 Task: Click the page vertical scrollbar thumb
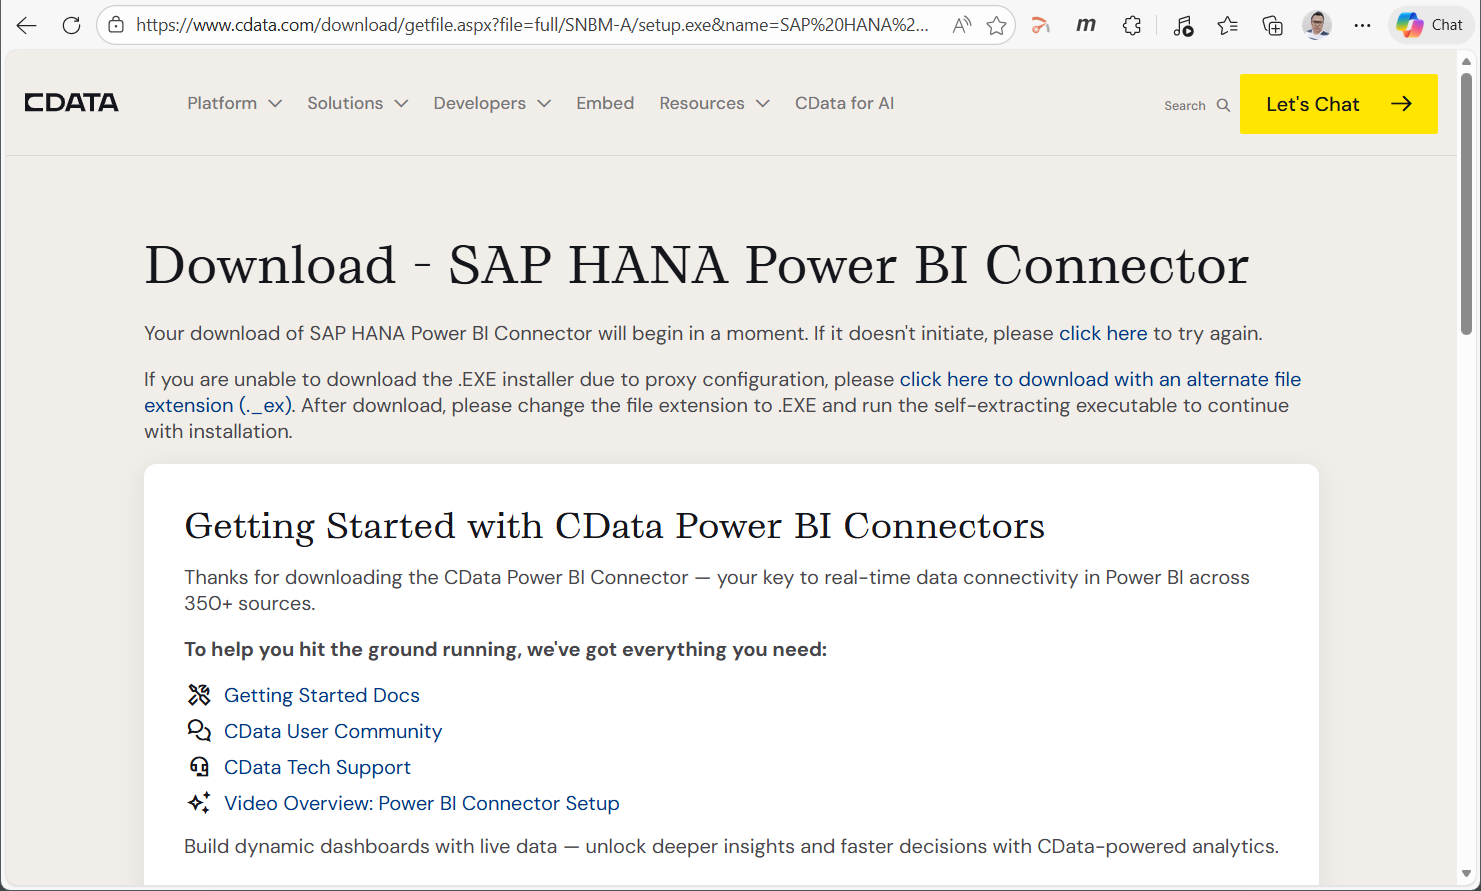tap(1466, 203)
